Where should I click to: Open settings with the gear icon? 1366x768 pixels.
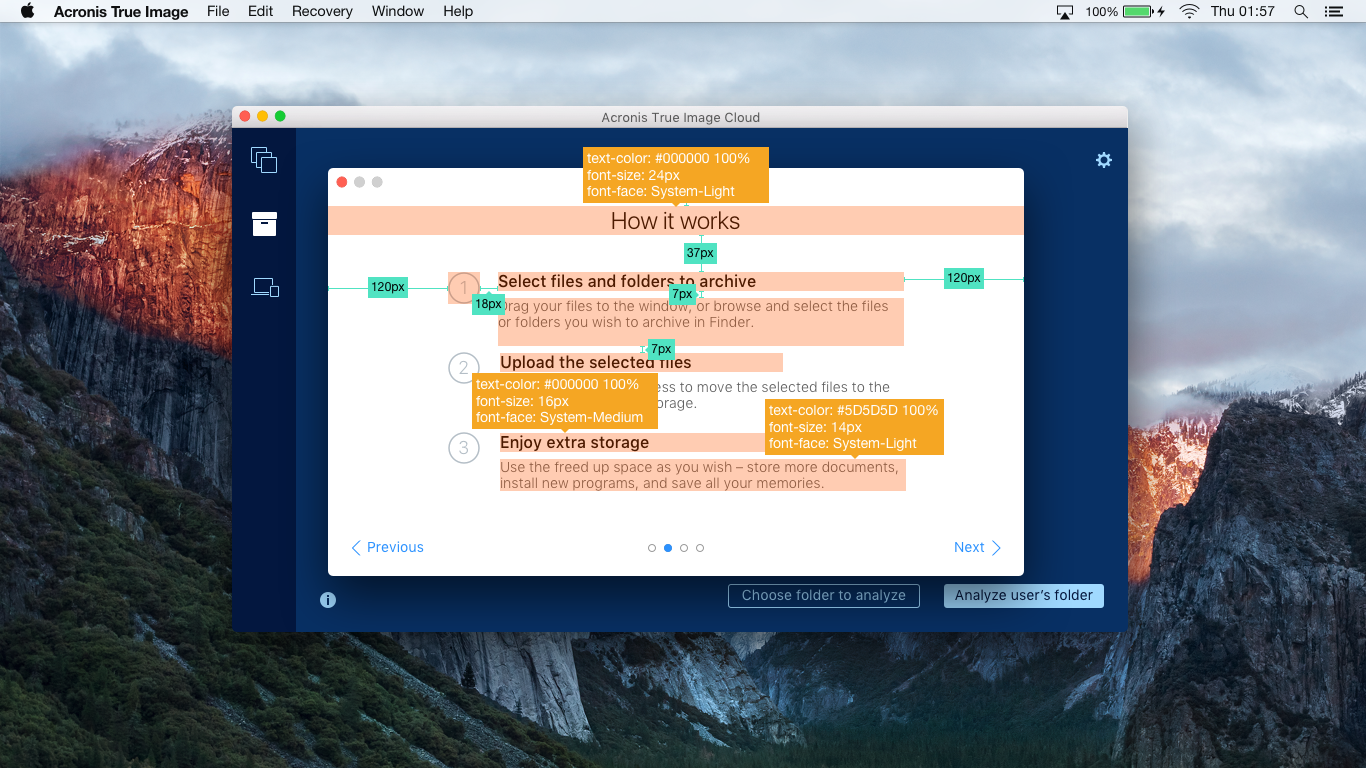tap(1104, 160)
